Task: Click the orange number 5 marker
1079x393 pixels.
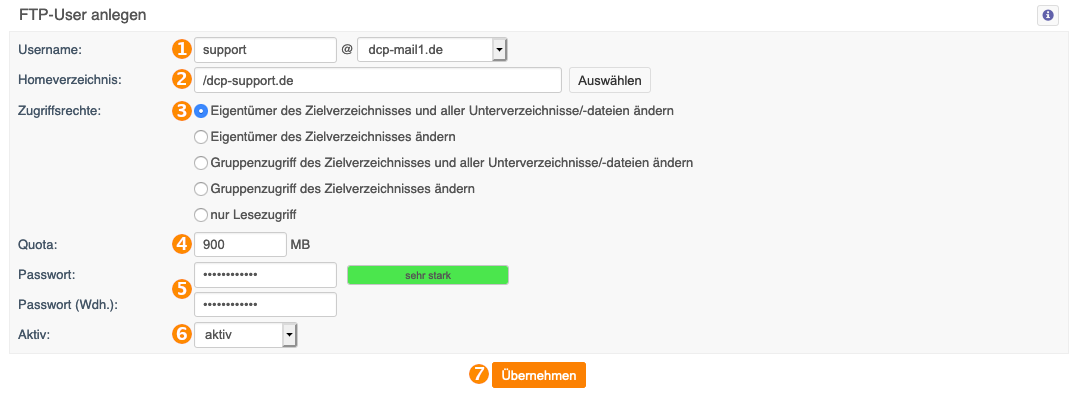Action: click(181, 289)
